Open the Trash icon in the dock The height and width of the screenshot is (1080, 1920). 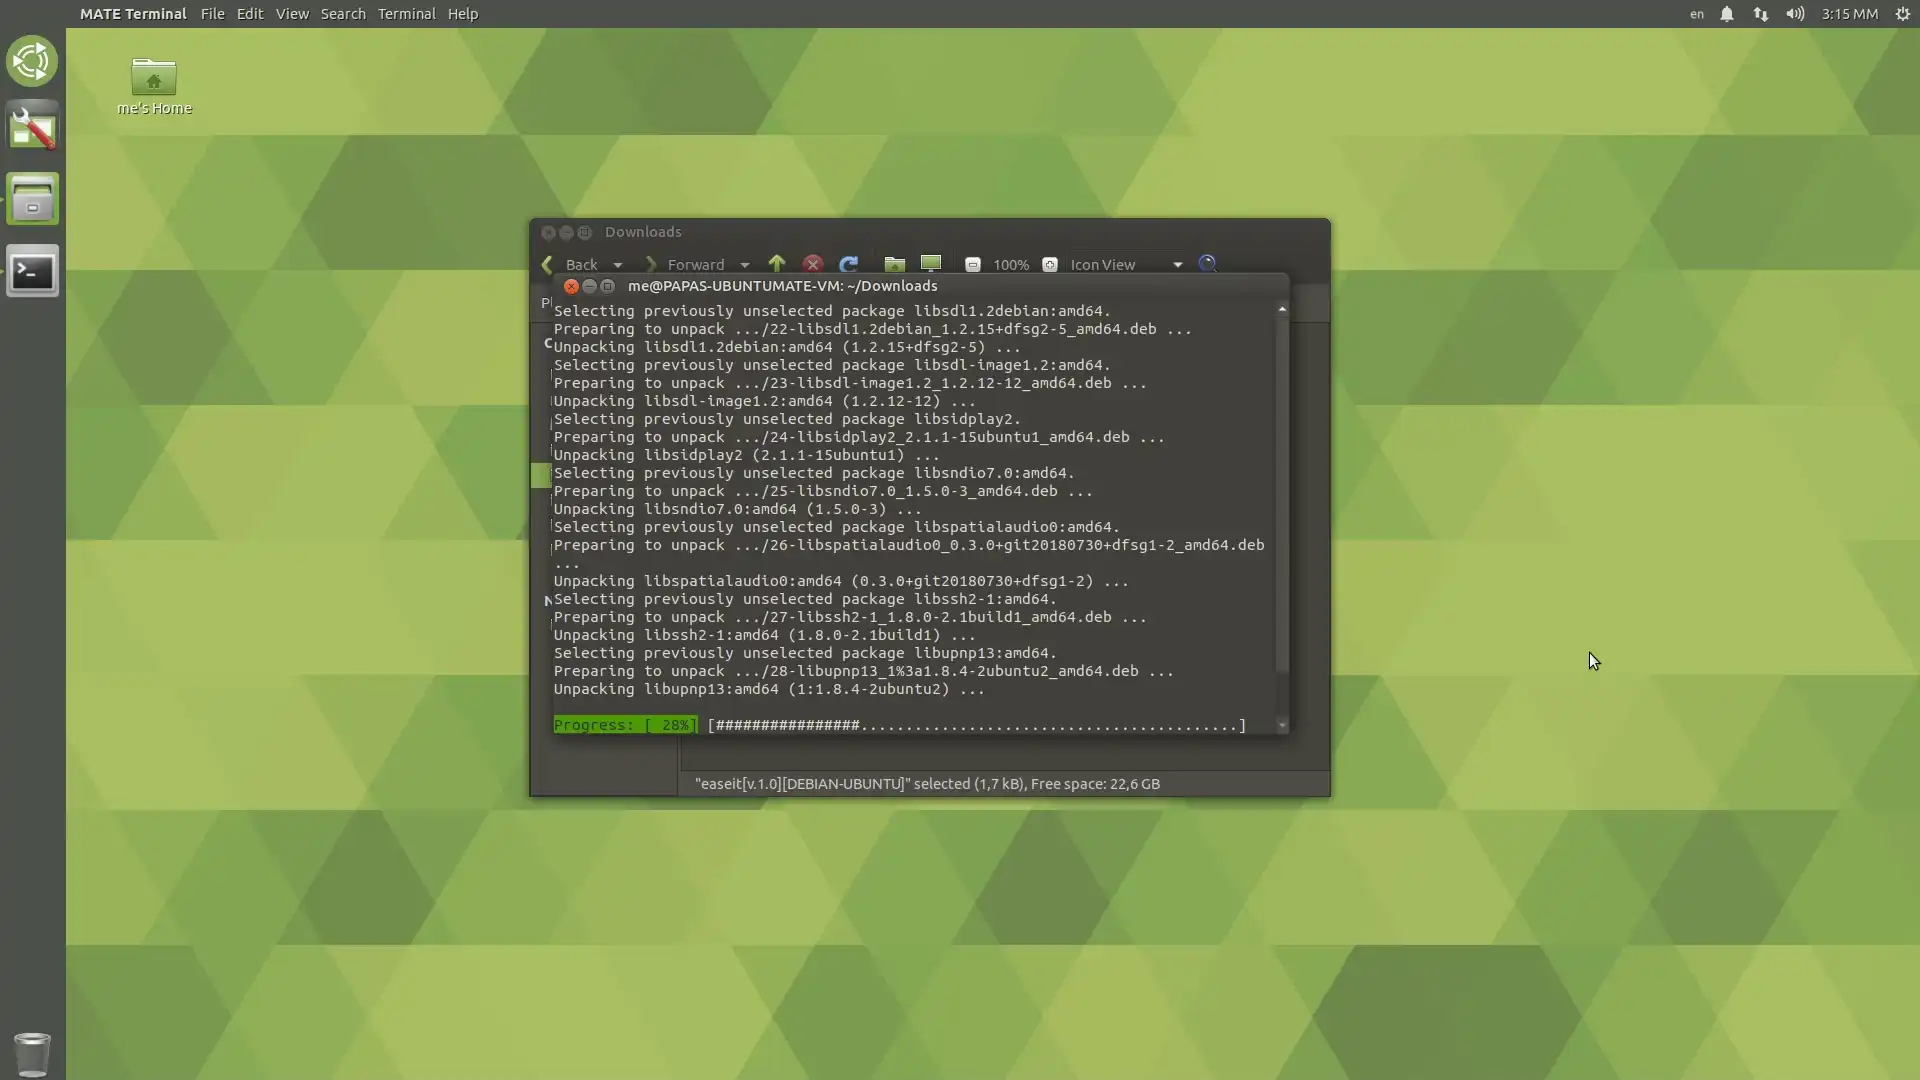(x=32, y=1053)
